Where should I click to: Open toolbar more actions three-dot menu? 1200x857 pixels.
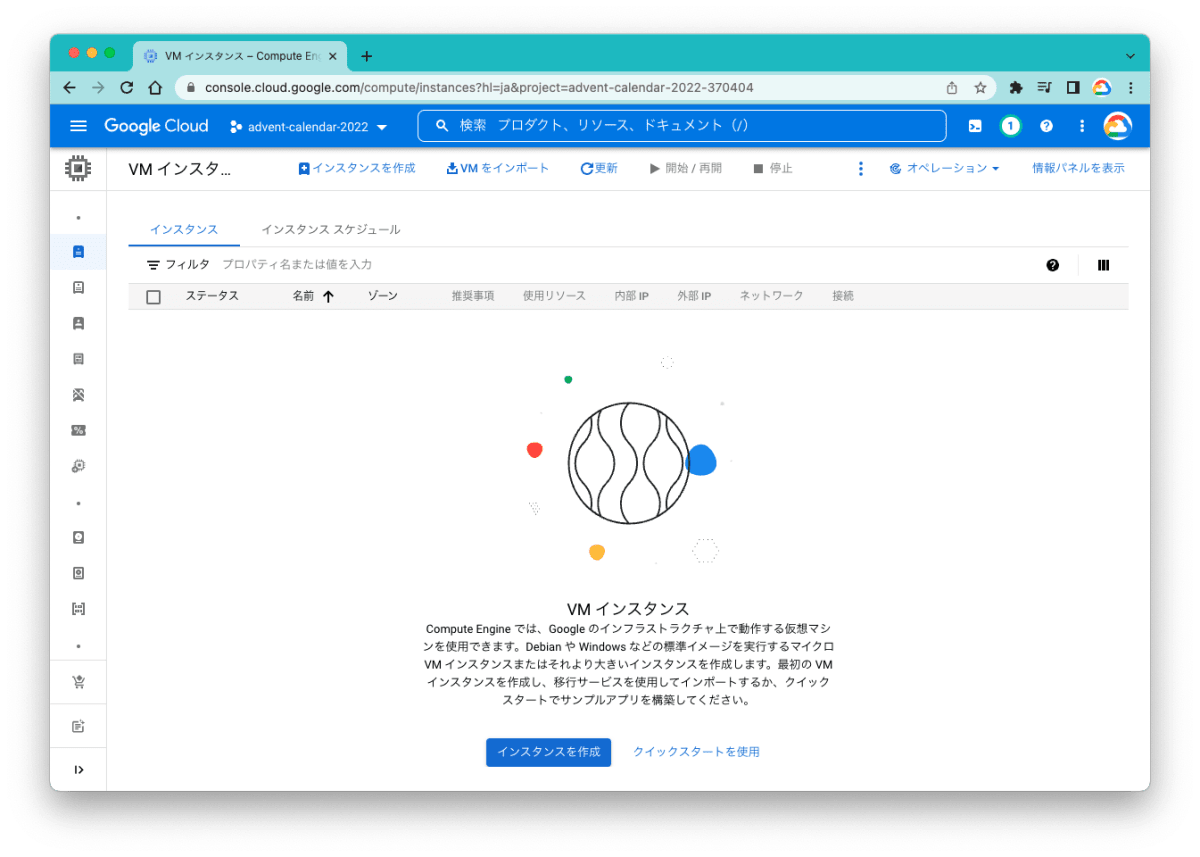[x=860, y=168]
